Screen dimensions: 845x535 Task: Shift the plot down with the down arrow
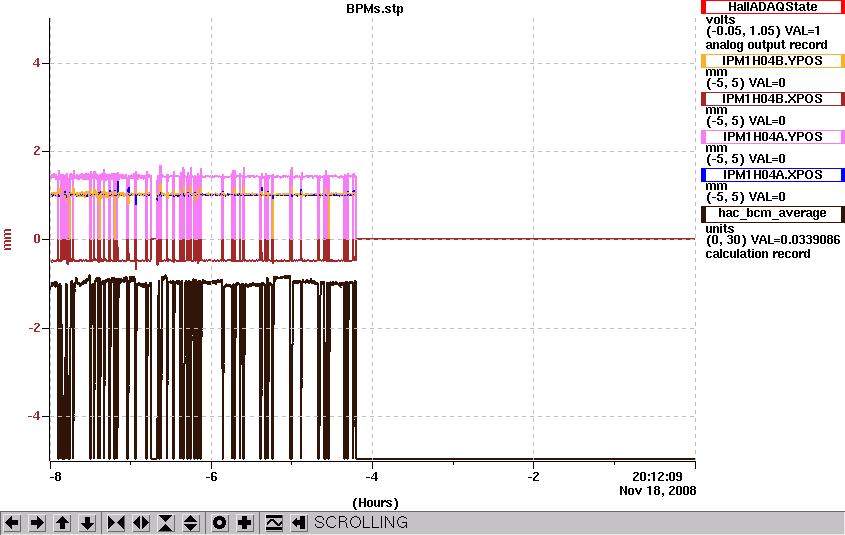click(88, 523)
